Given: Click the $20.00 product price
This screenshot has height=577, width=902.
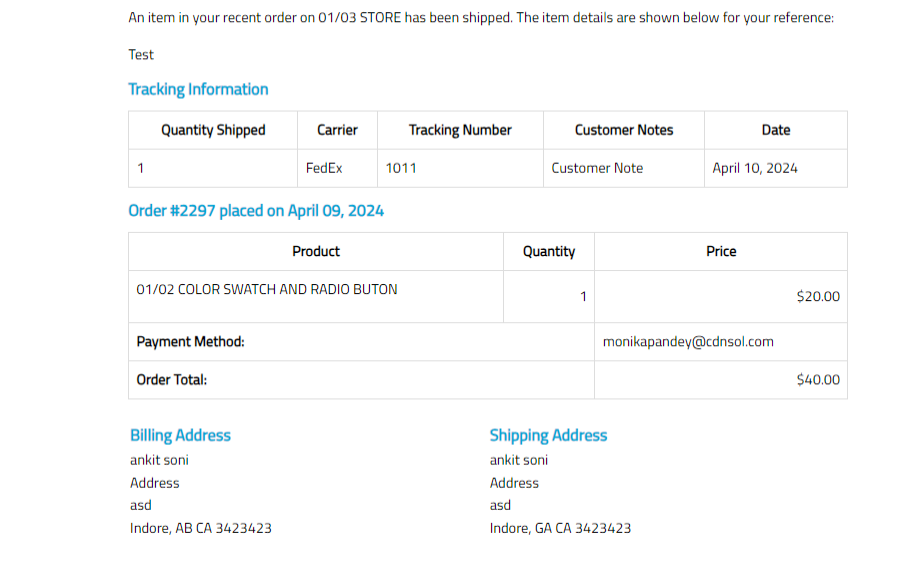Looking at the screenshot, I should pos(818,296).
